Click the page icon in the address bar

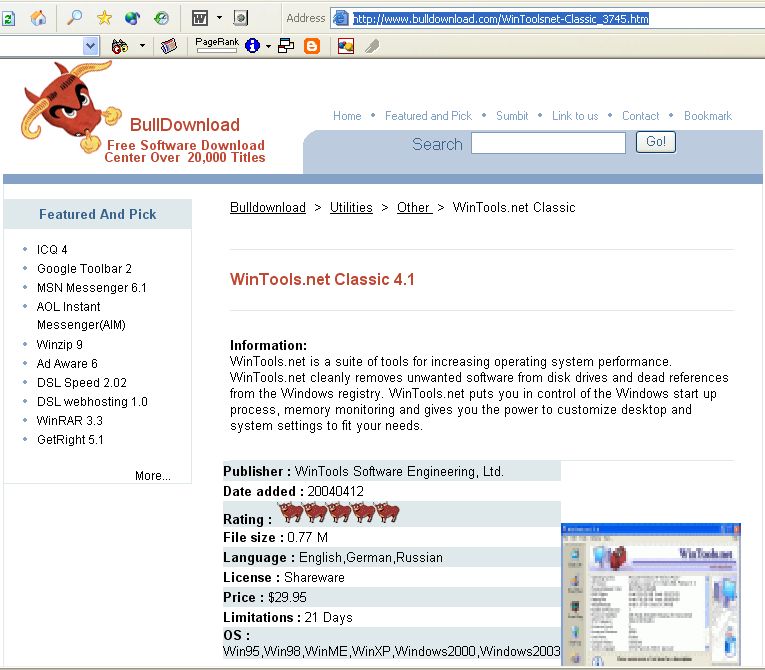point(340,19)
